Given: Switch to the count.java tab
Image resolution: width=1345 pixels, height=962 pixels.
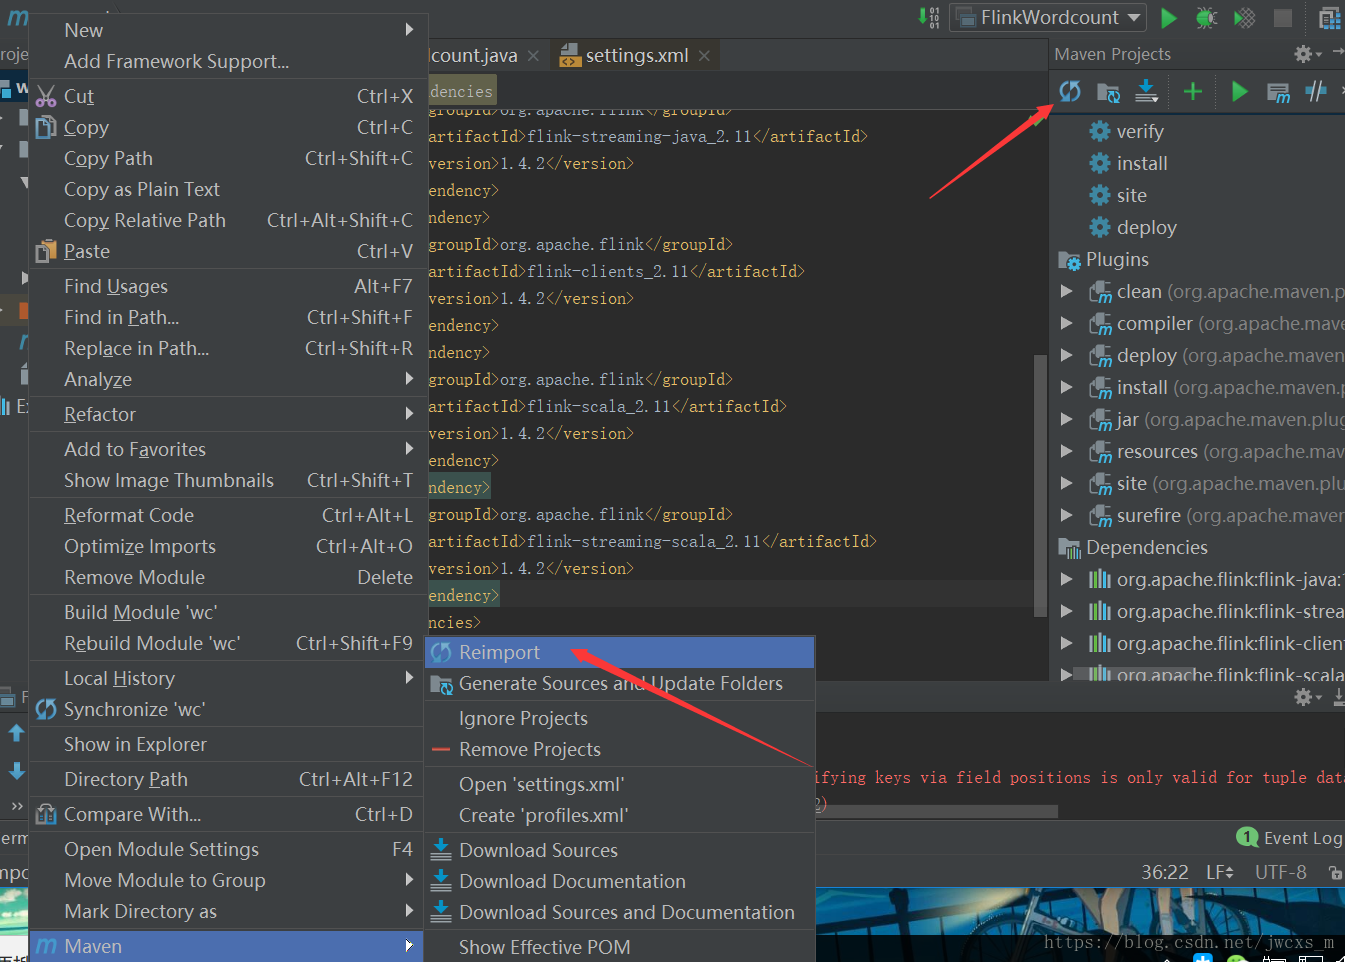Looking at the screenshot, I should (x=473, y=56).
